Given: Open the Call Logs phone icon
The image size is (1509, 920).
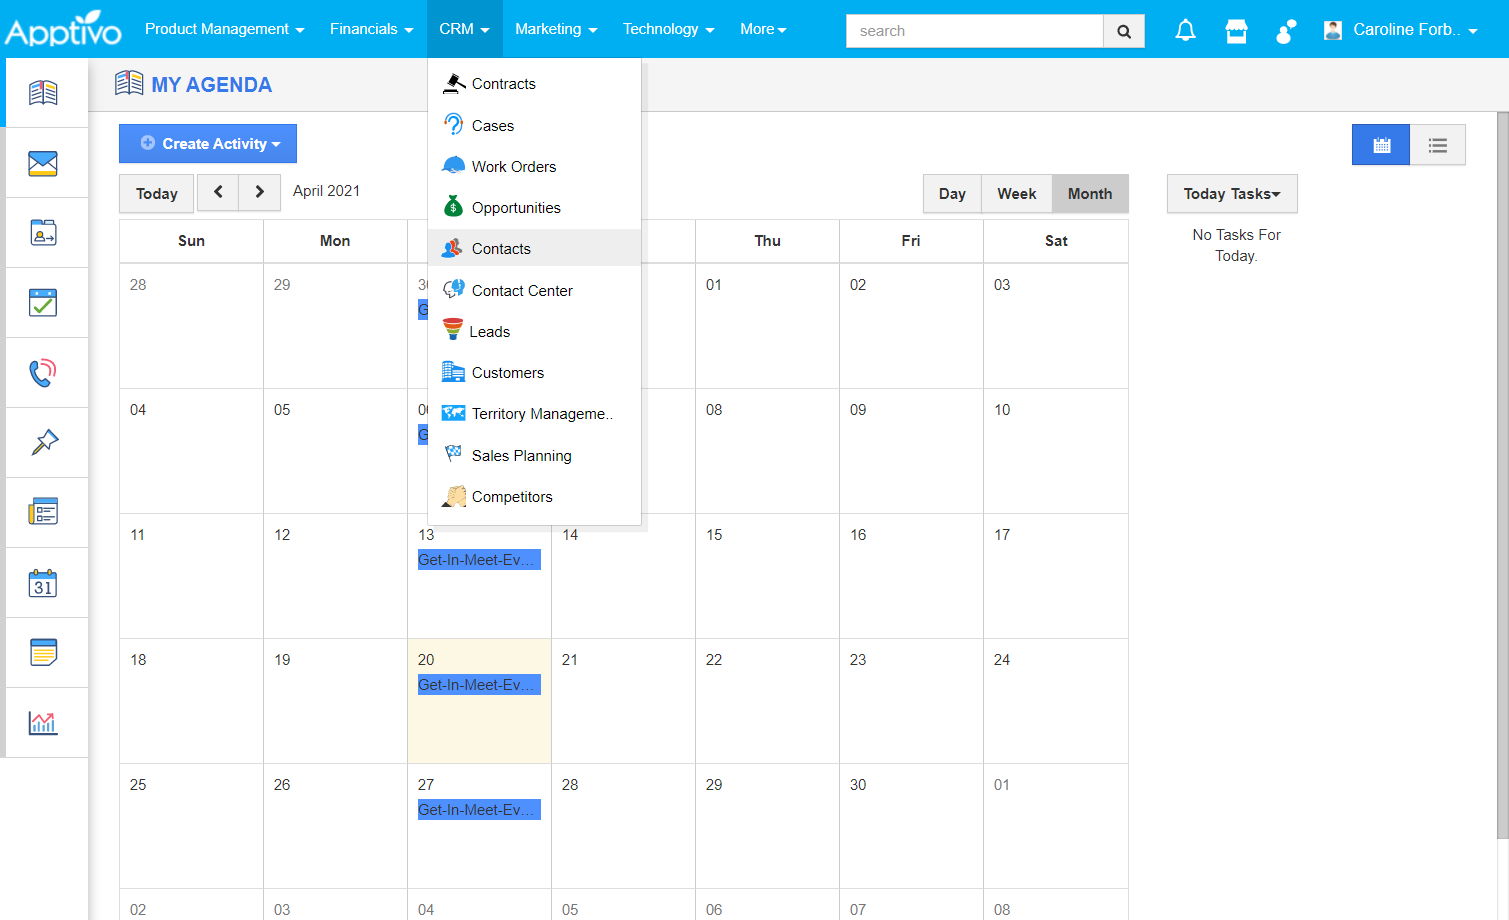Looking at the screenshot, I should pos(46,372).
